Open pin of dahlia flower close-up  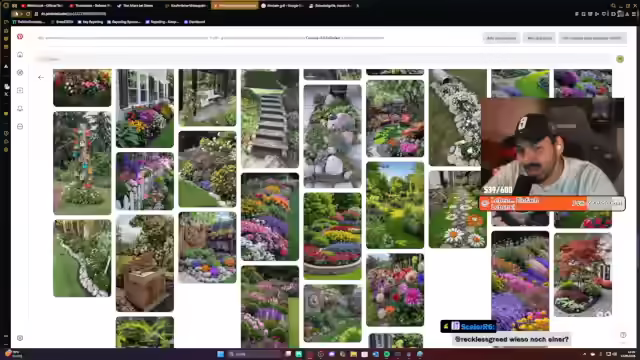coord(395,290)
